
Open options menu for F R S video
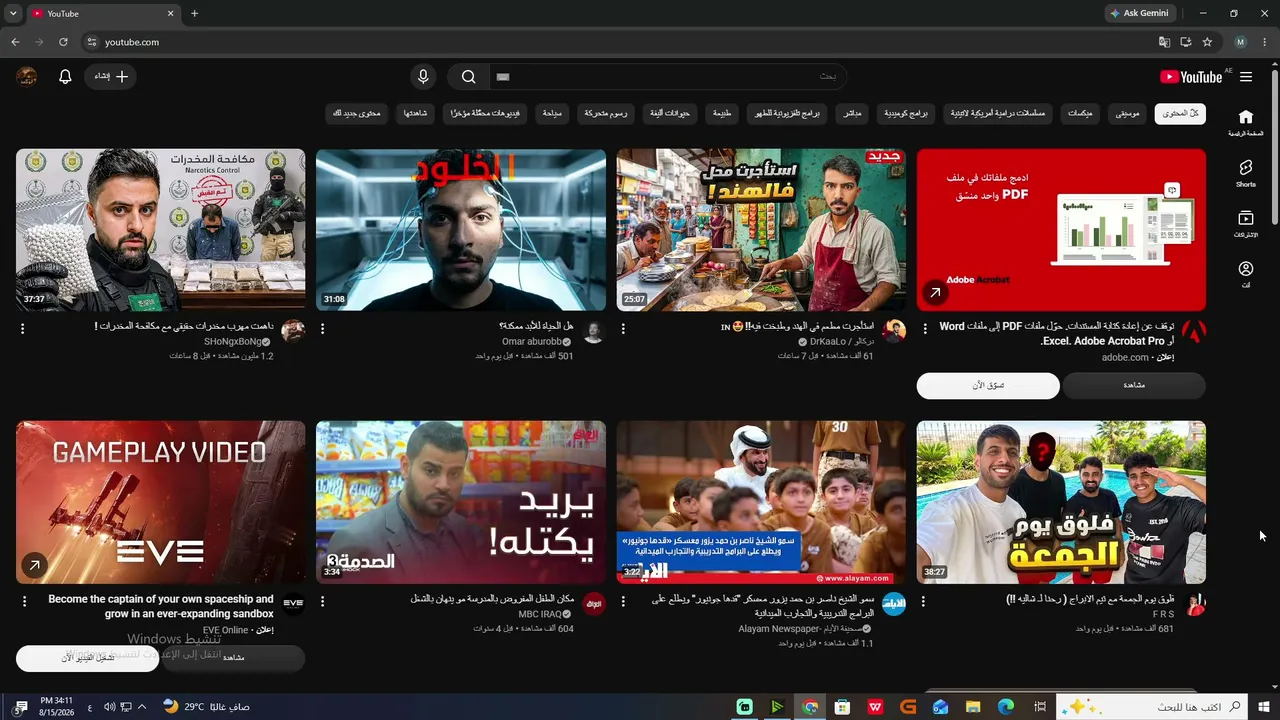coord(923,601)
